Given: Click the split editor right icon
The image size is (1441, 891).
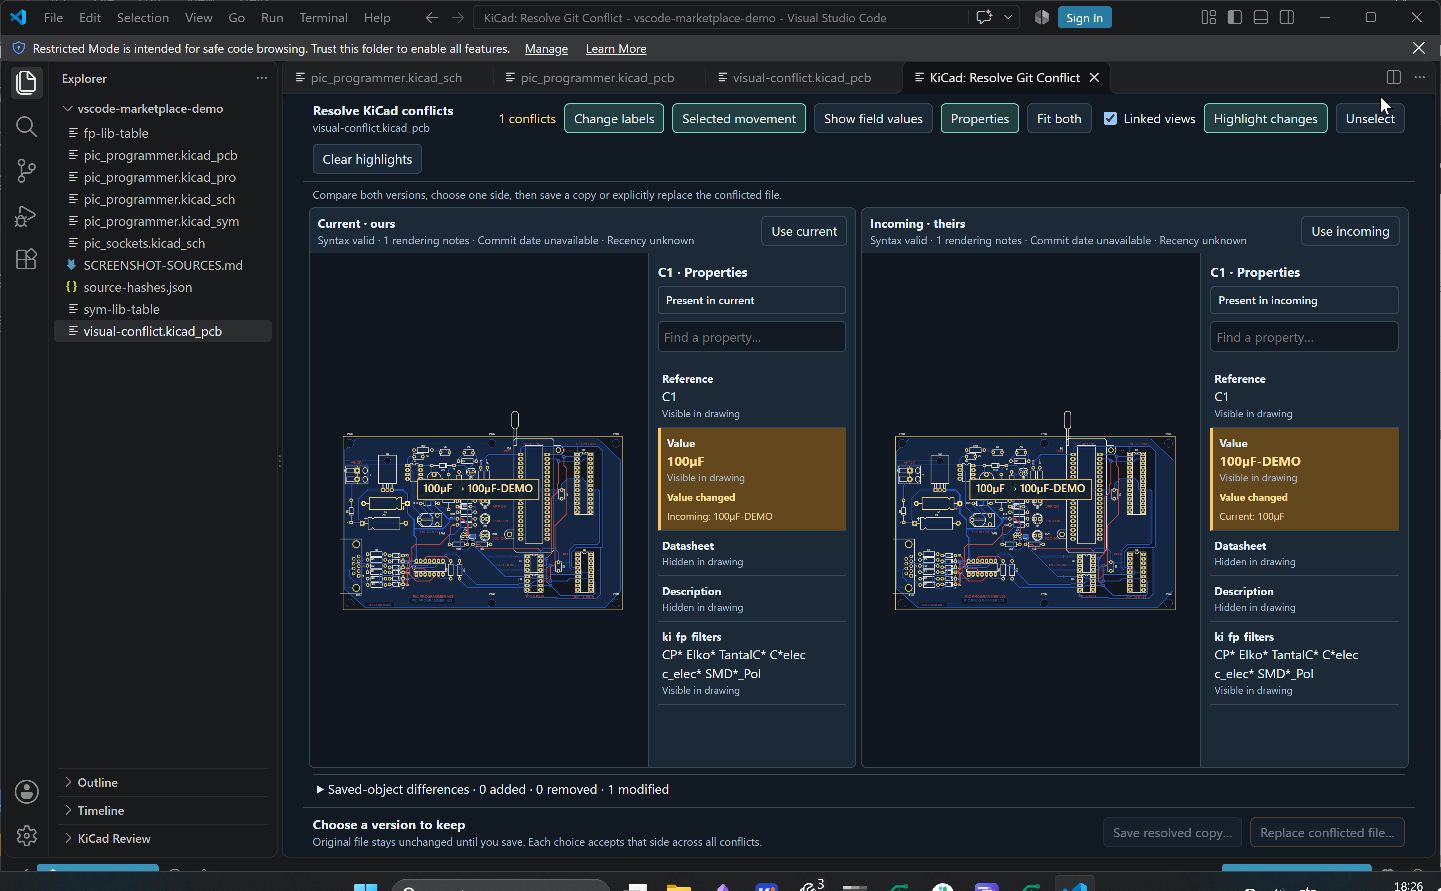Looking at the screenshot, I should 1394,77.
